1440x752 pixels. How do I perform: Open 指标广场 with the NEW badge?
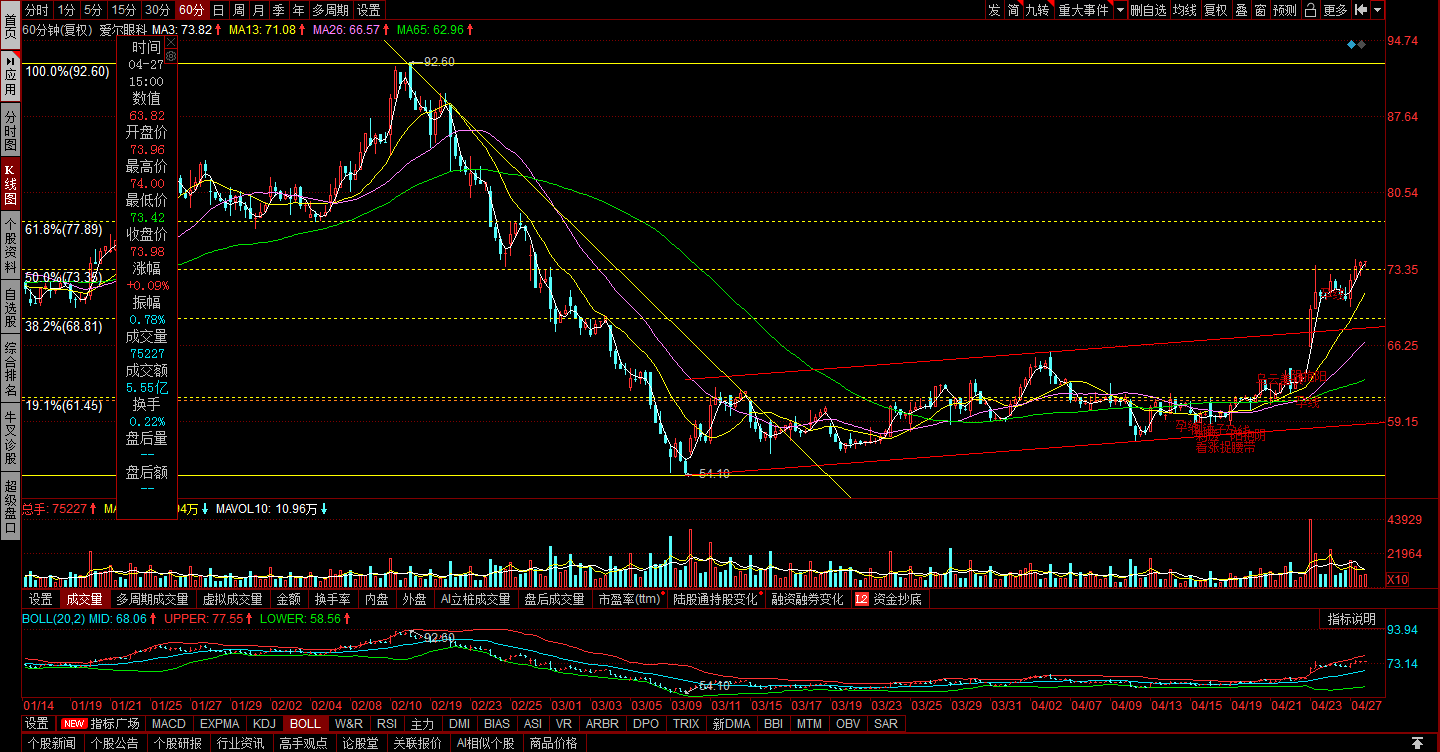coord(100,723)
